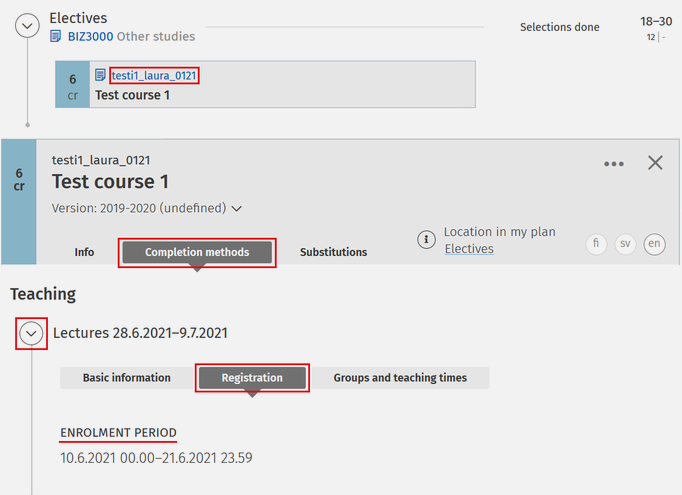This screenshot has height=495, width=682.
Task: Click the document icon beside BIZ3000
Action: pos(56,37)
